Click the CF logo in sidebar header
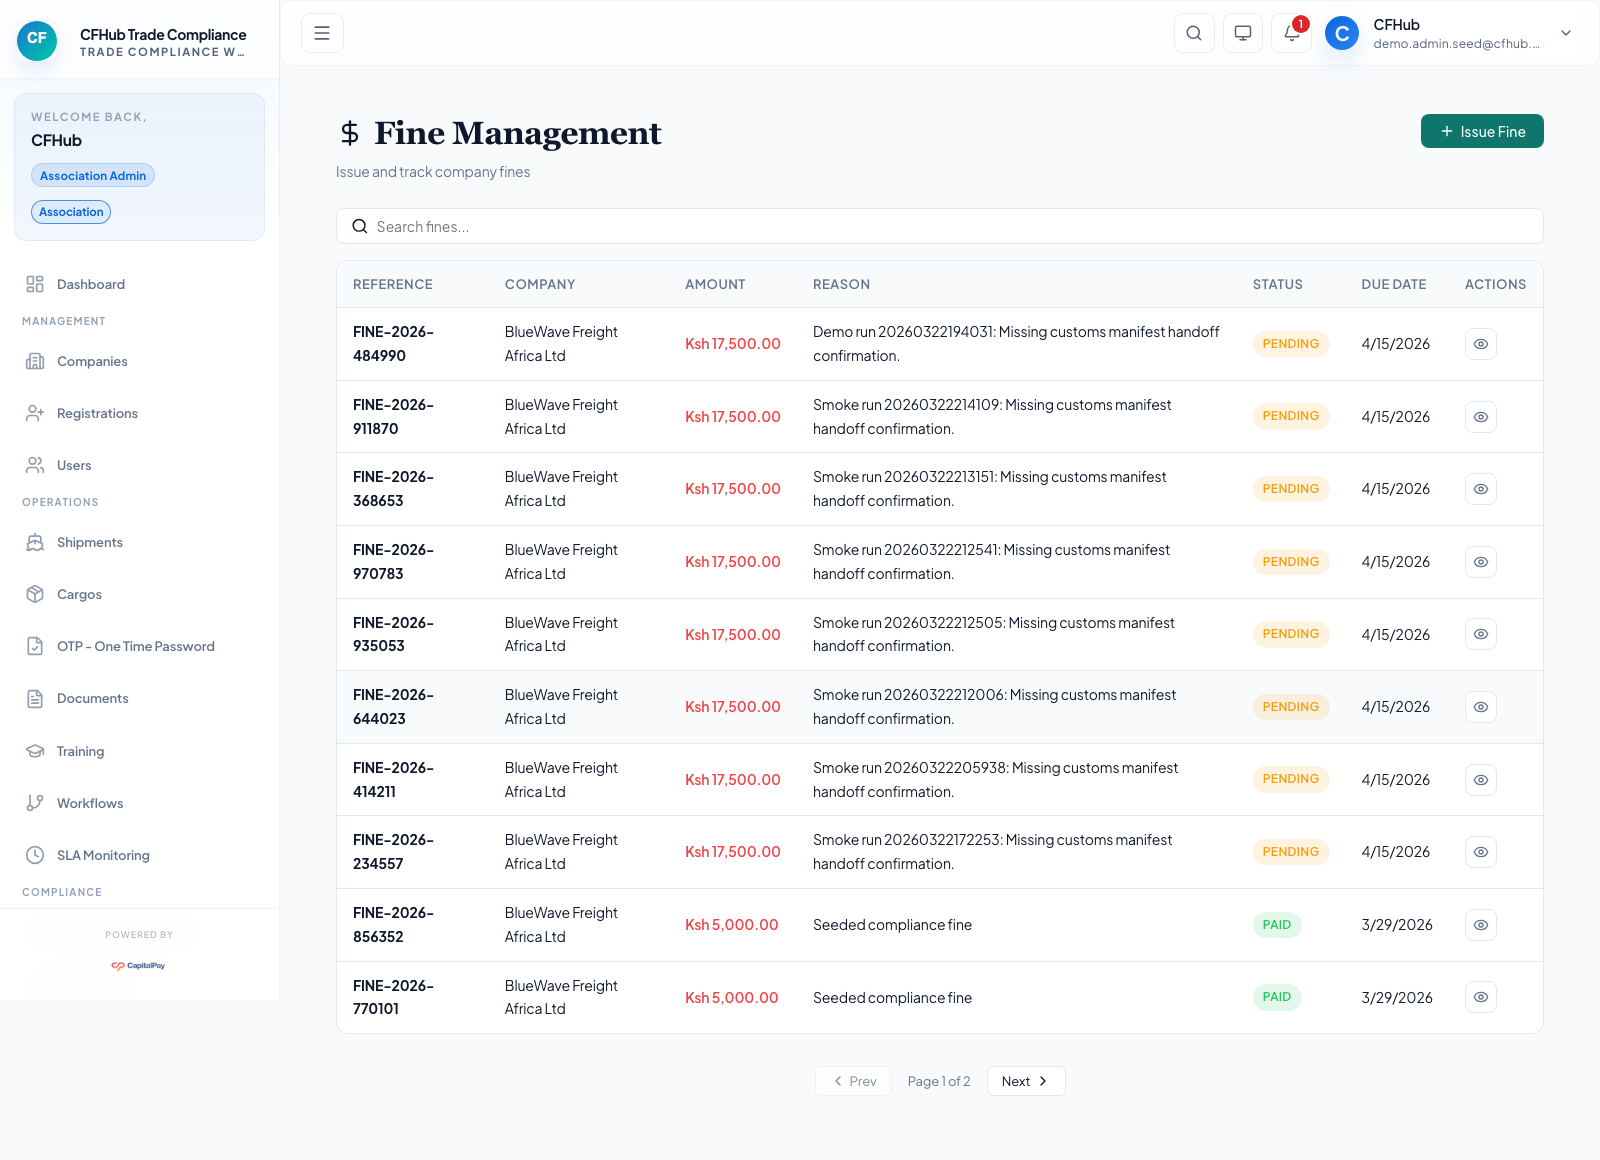This screenshot has width=1600, height=1160. tap(37, 40)
